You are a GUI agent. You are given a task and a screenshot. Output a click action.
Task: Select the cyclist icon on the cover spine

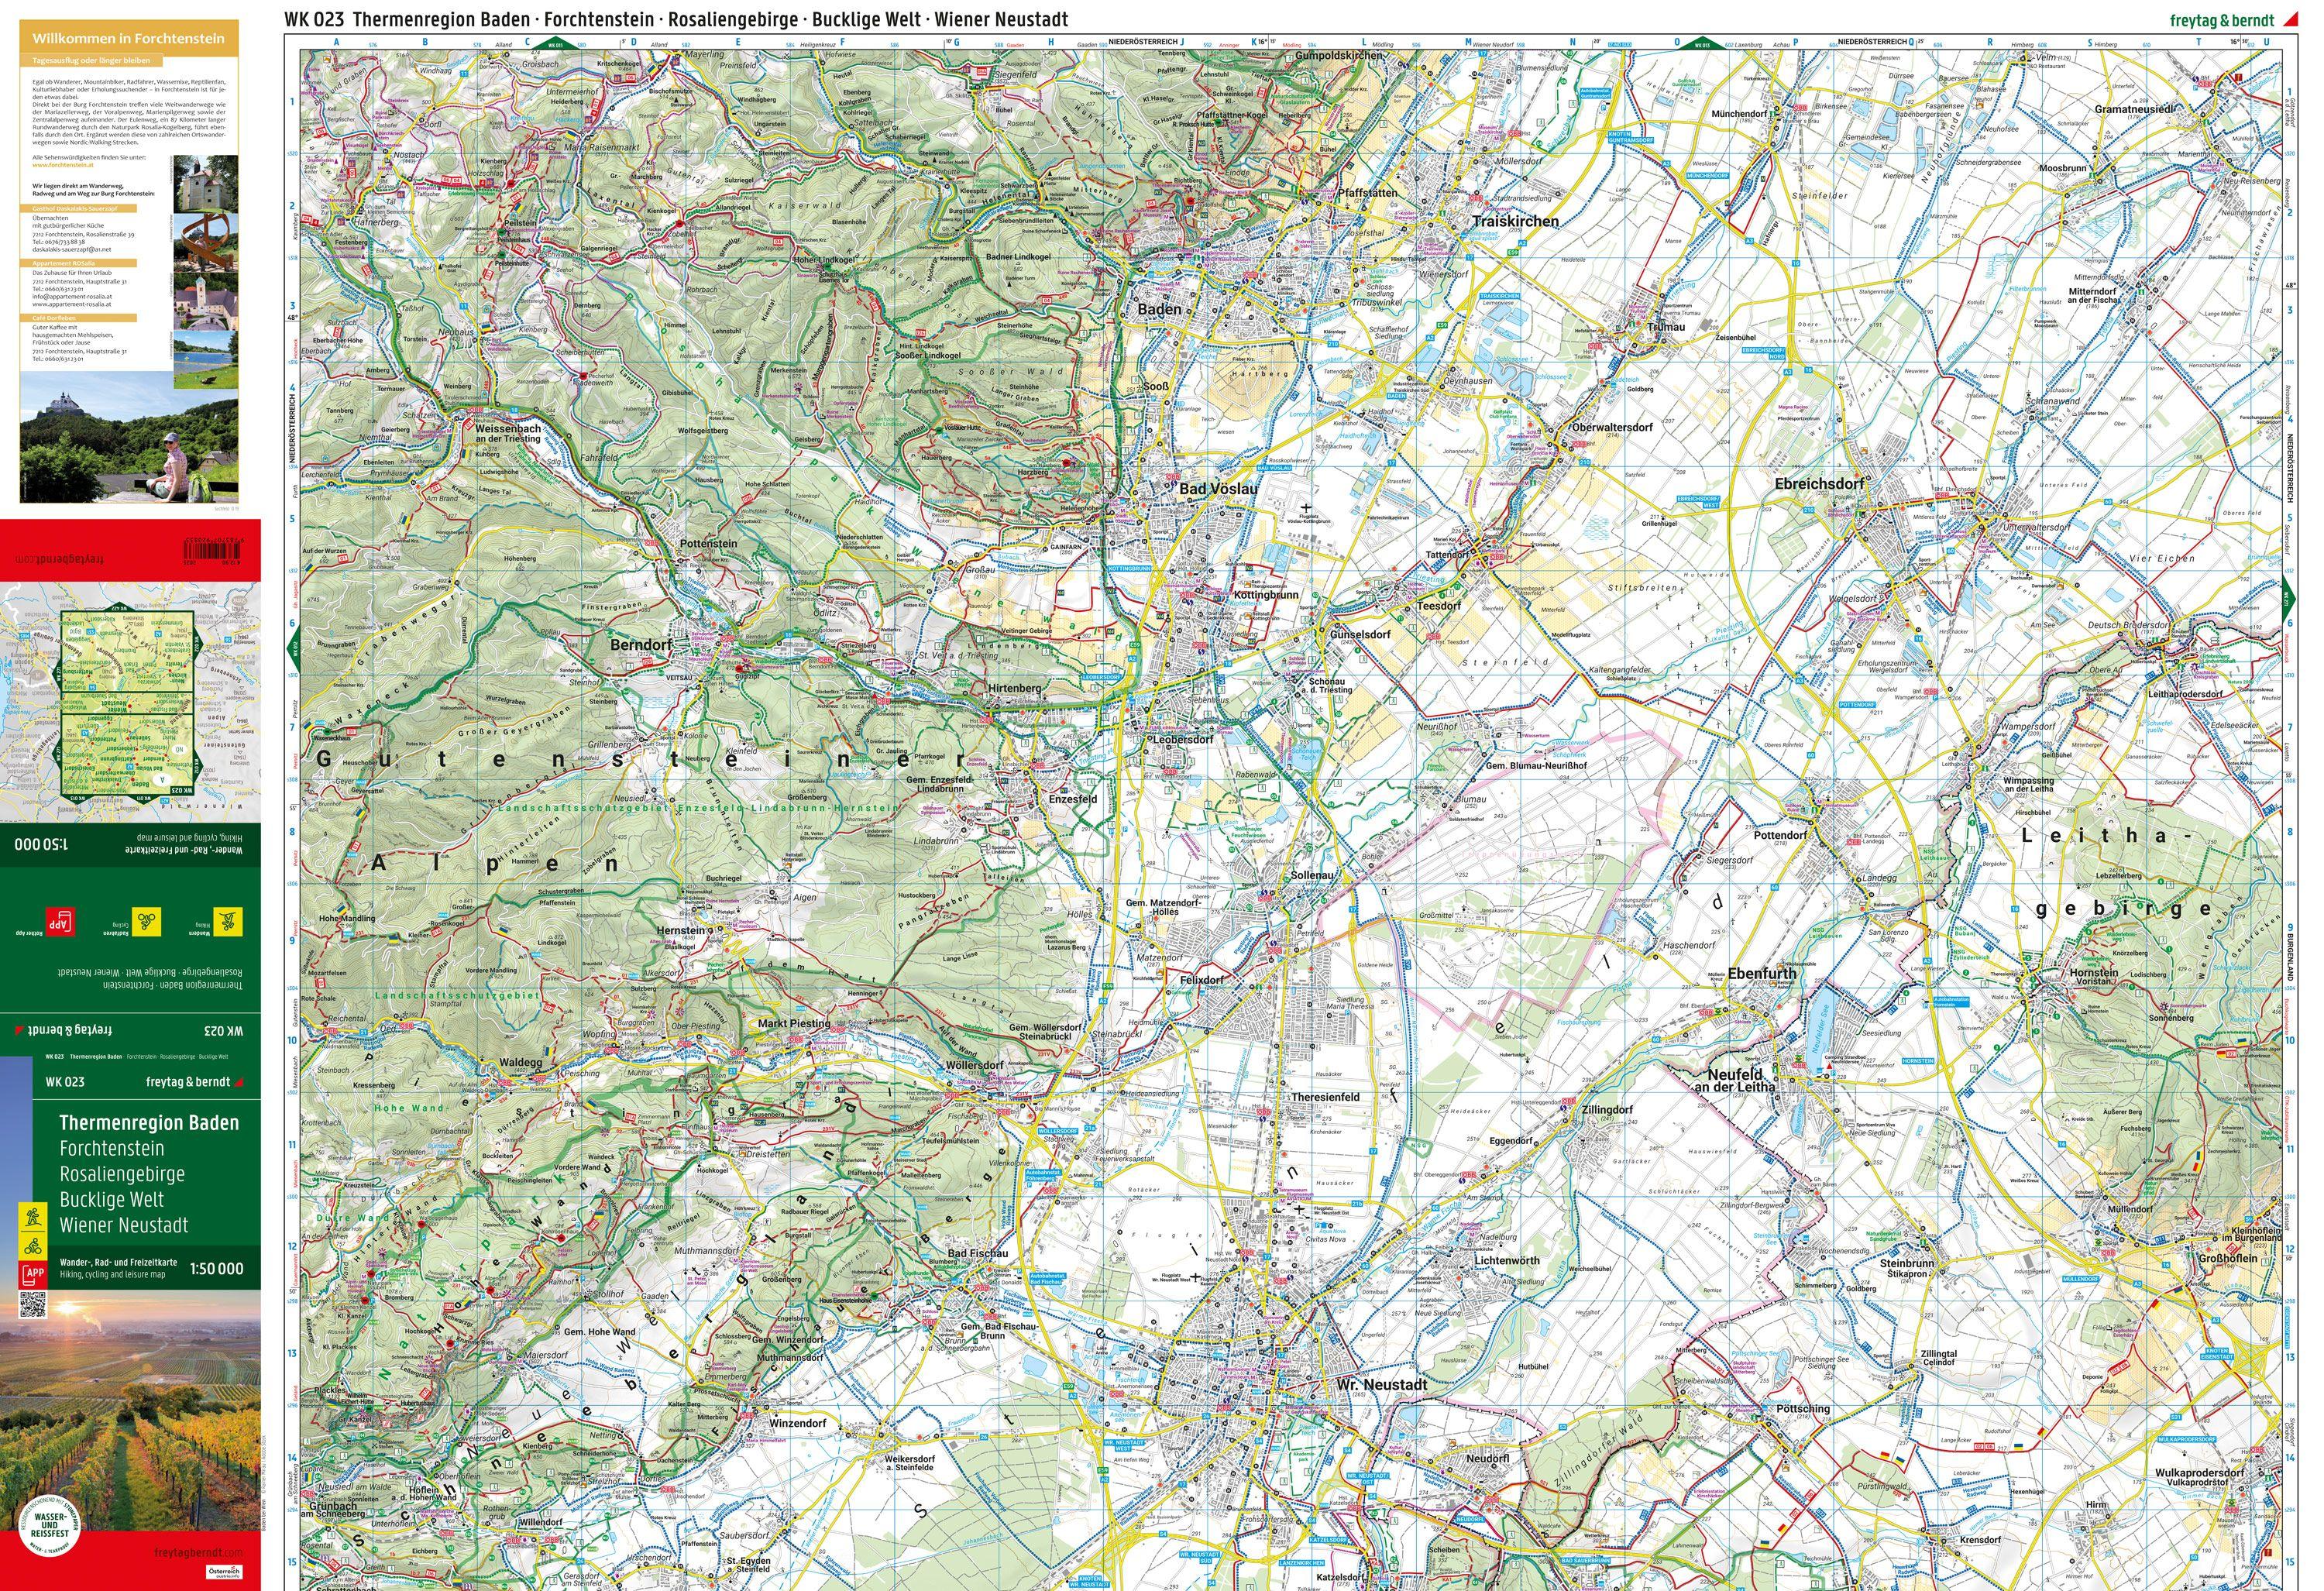[x=34, y=1246]
